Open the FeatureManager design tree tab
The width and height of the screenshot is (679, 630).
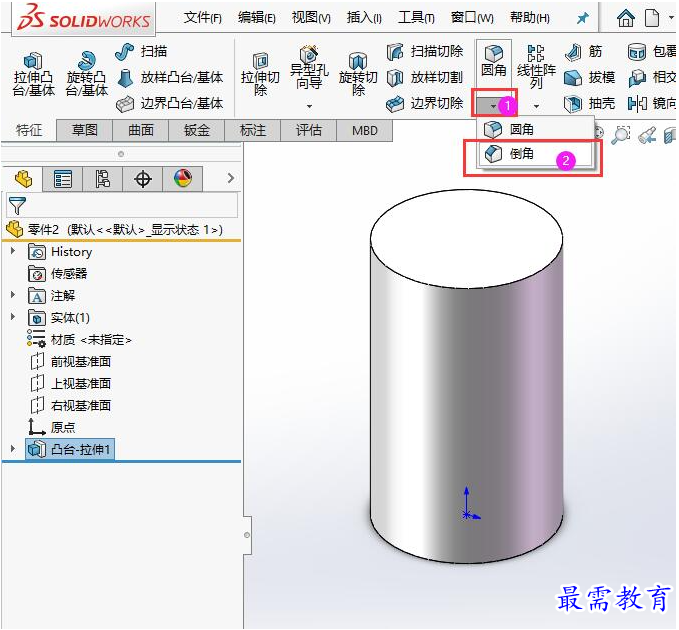[x=23, y=178]
